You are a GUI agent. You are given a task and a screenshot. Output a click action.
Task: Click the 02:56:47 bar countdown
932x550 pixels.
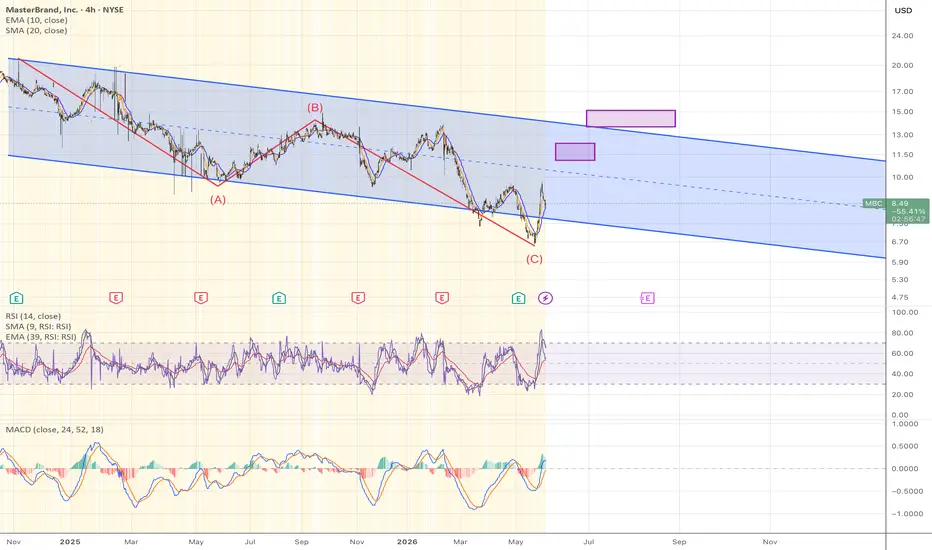pos(908,219)
